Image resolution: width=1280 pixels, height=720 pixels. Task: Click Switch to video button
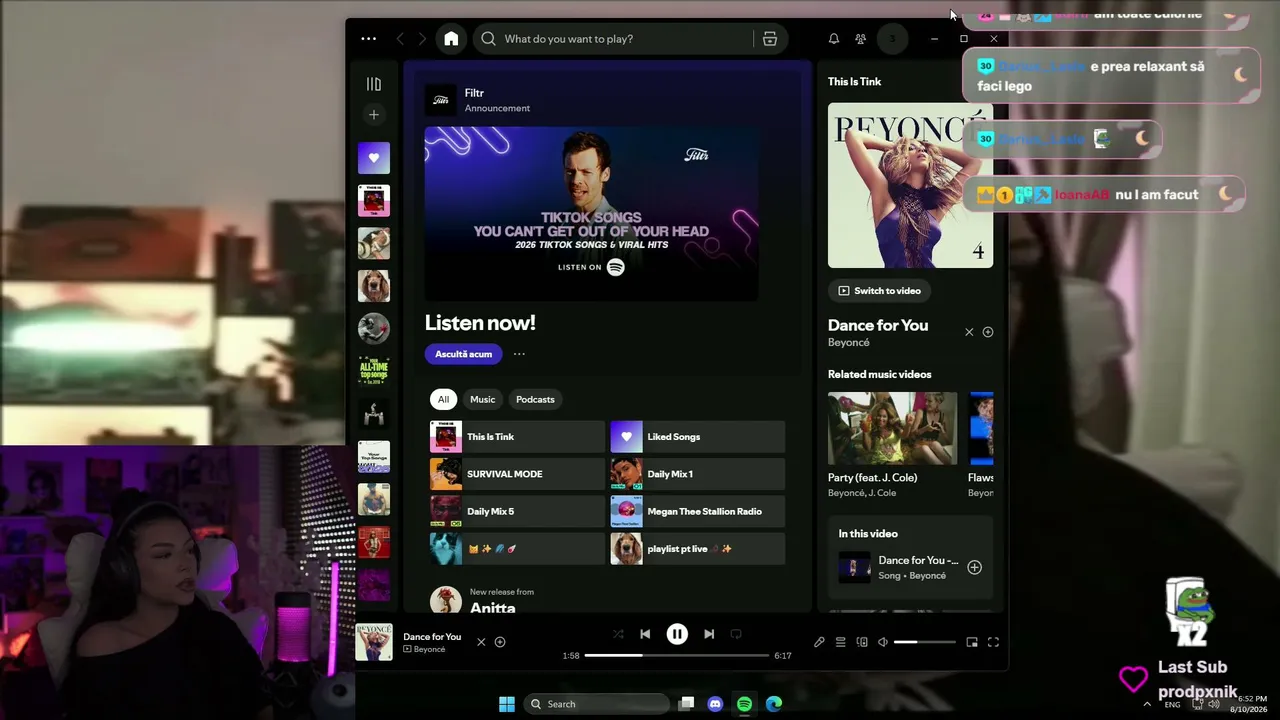880,291
